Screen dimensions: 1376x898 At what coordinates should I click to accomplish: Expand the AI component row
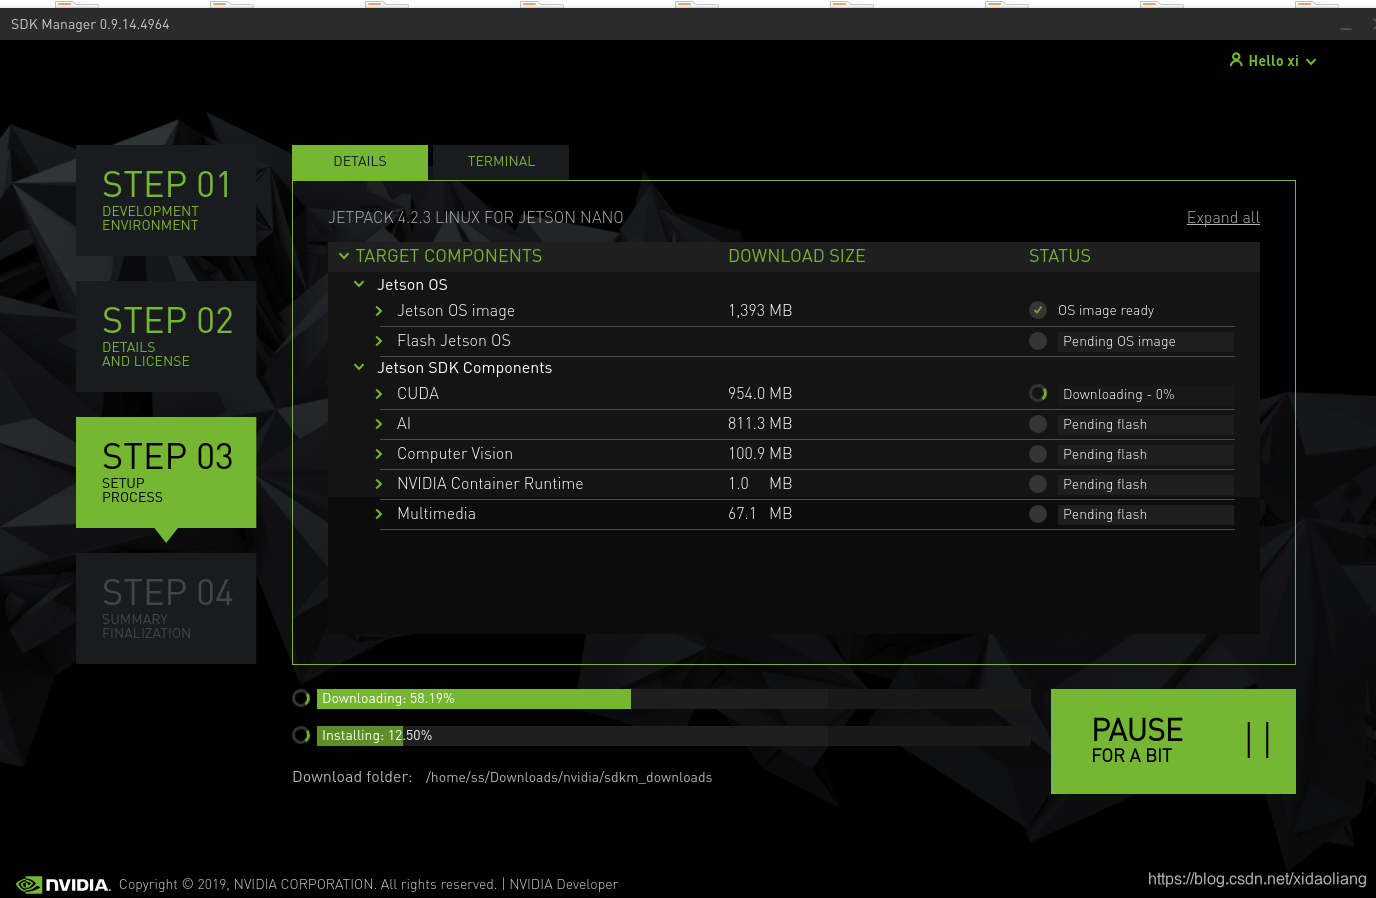[379, 424]
